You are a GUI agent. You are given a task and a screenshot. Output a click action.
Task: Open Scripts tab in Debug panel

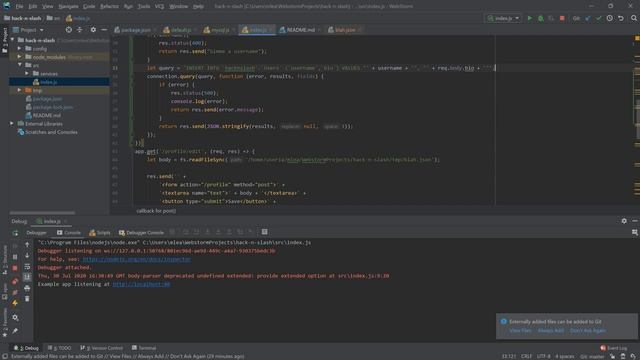[x=100, y=233]
